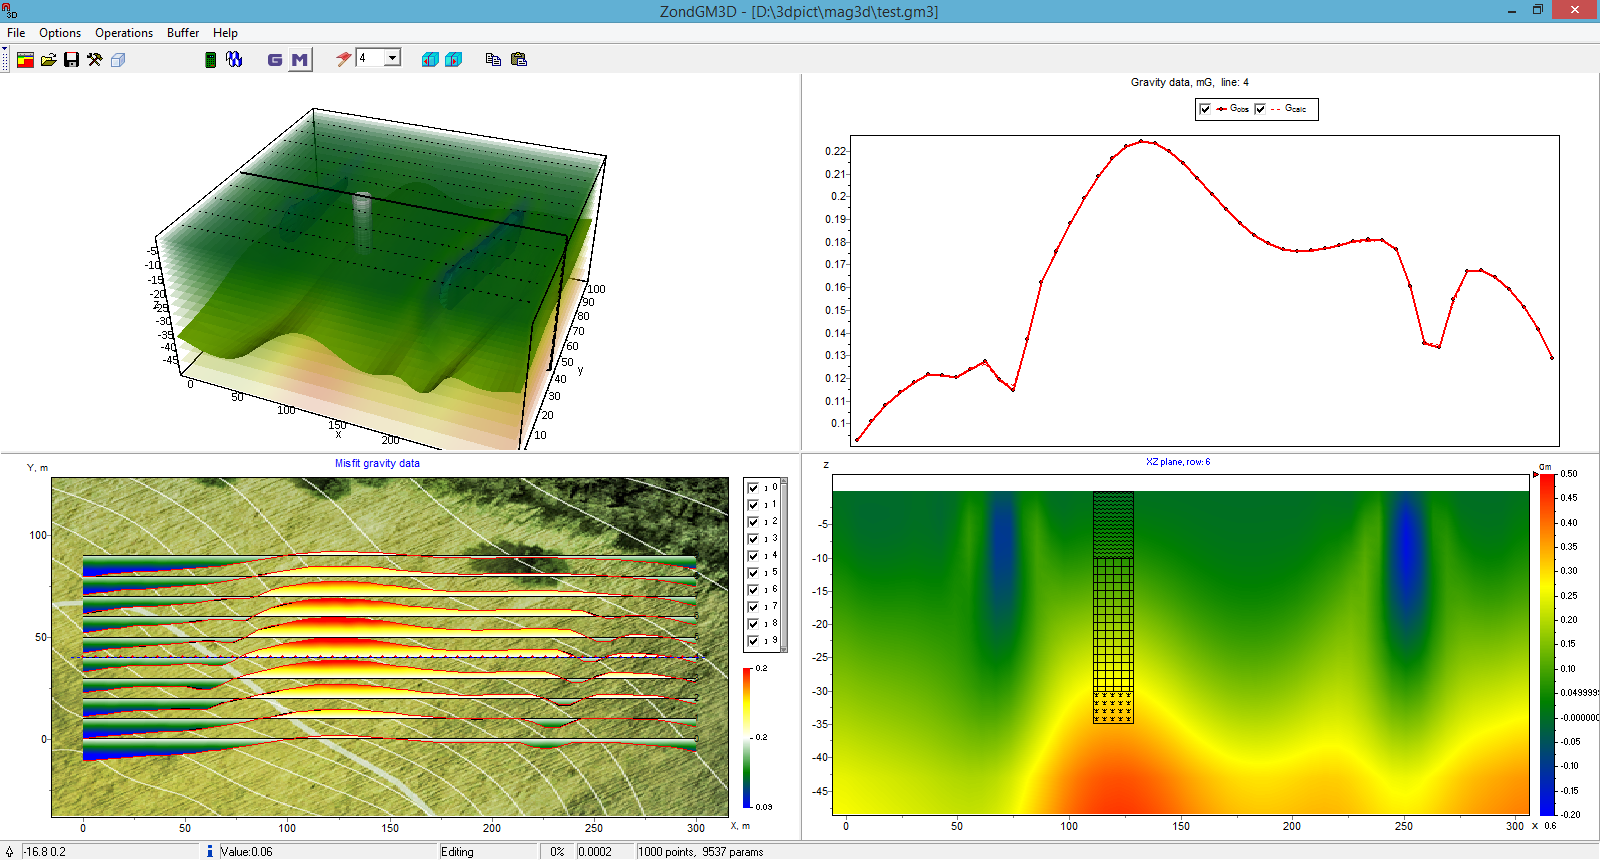1600x860 pixels.
Task: Uncheck profile 7 in misfit list
Action: click(x=753, y=607)
